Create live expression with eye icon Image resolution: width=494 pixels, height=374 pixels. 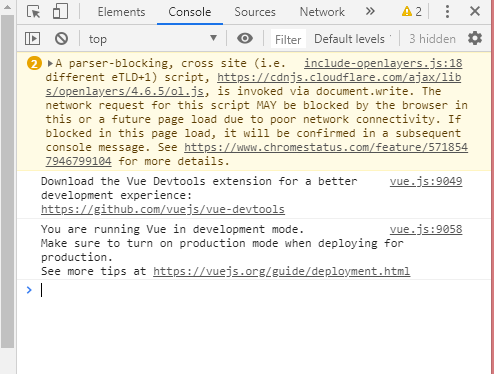coord(245,38)
